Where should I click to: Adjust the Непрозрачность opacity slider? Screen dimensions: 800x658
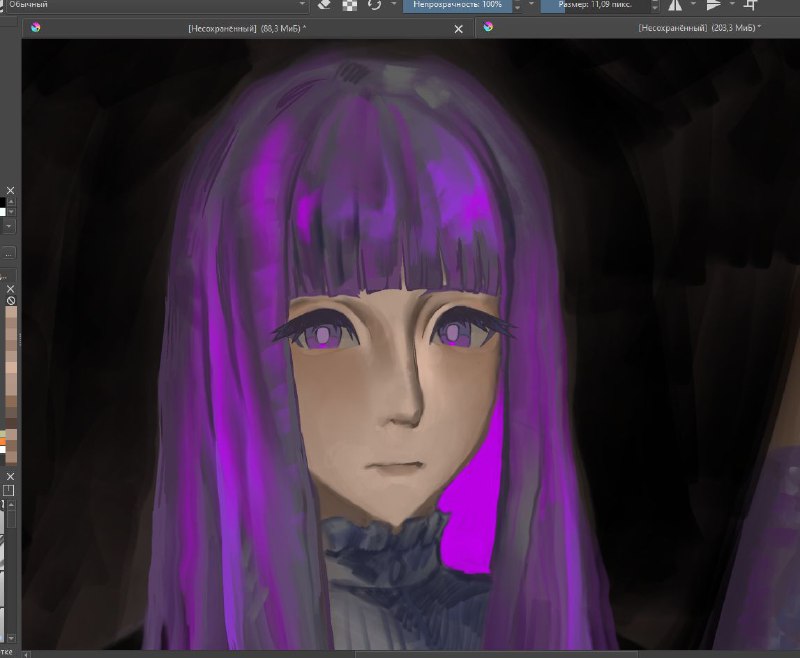pyautogui.click(x=458, y=5)
